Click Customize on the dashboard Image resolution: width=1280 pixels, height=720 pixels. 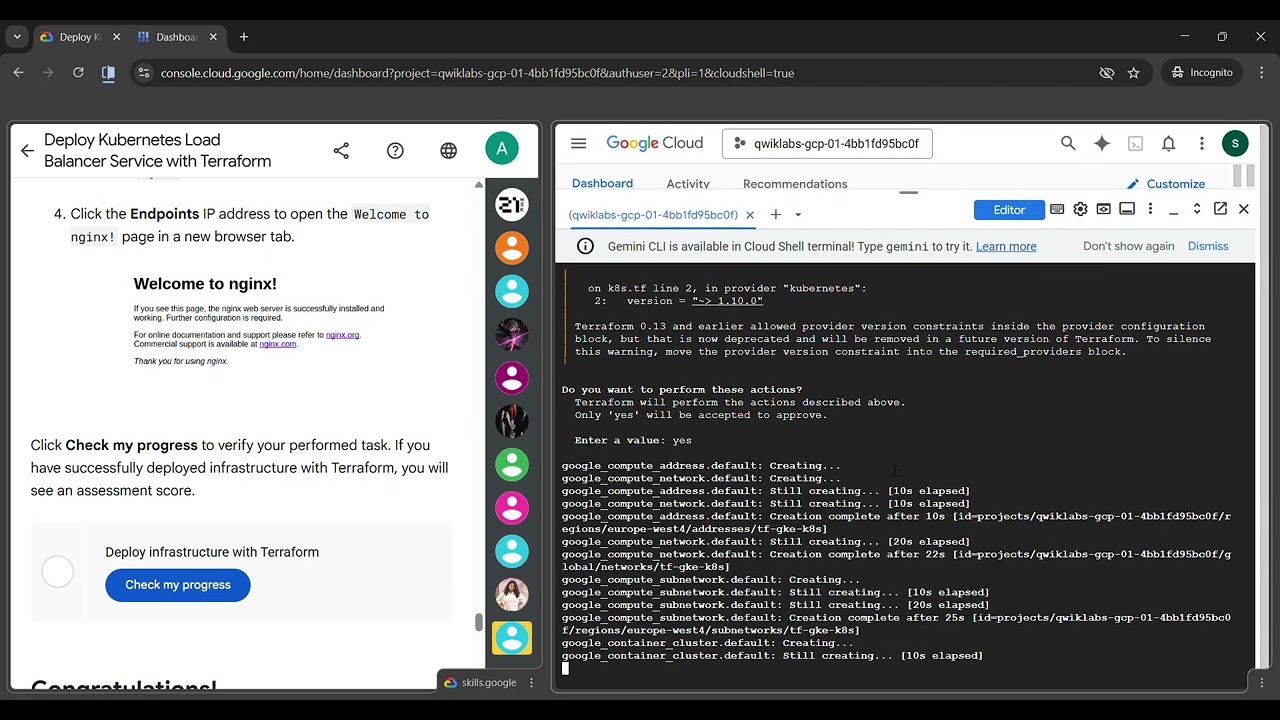coord(1166,184)
